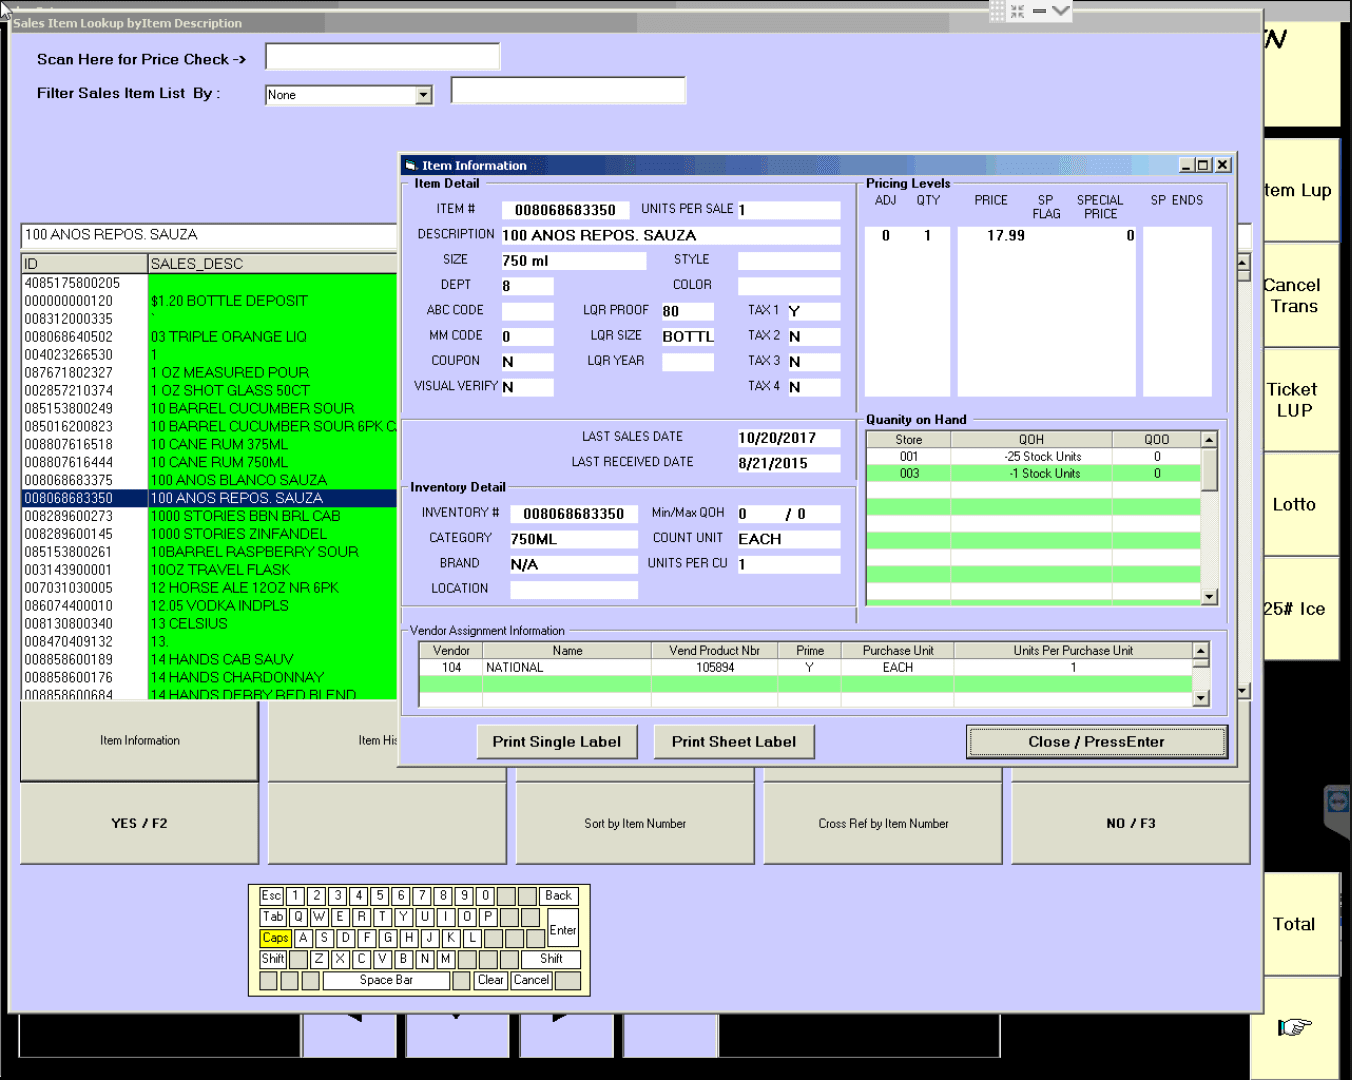Viewport: 1352px width, 1080px height.
Task: Open the Filter Sales Item List dropdown
Action: click(x=423, y=95)
